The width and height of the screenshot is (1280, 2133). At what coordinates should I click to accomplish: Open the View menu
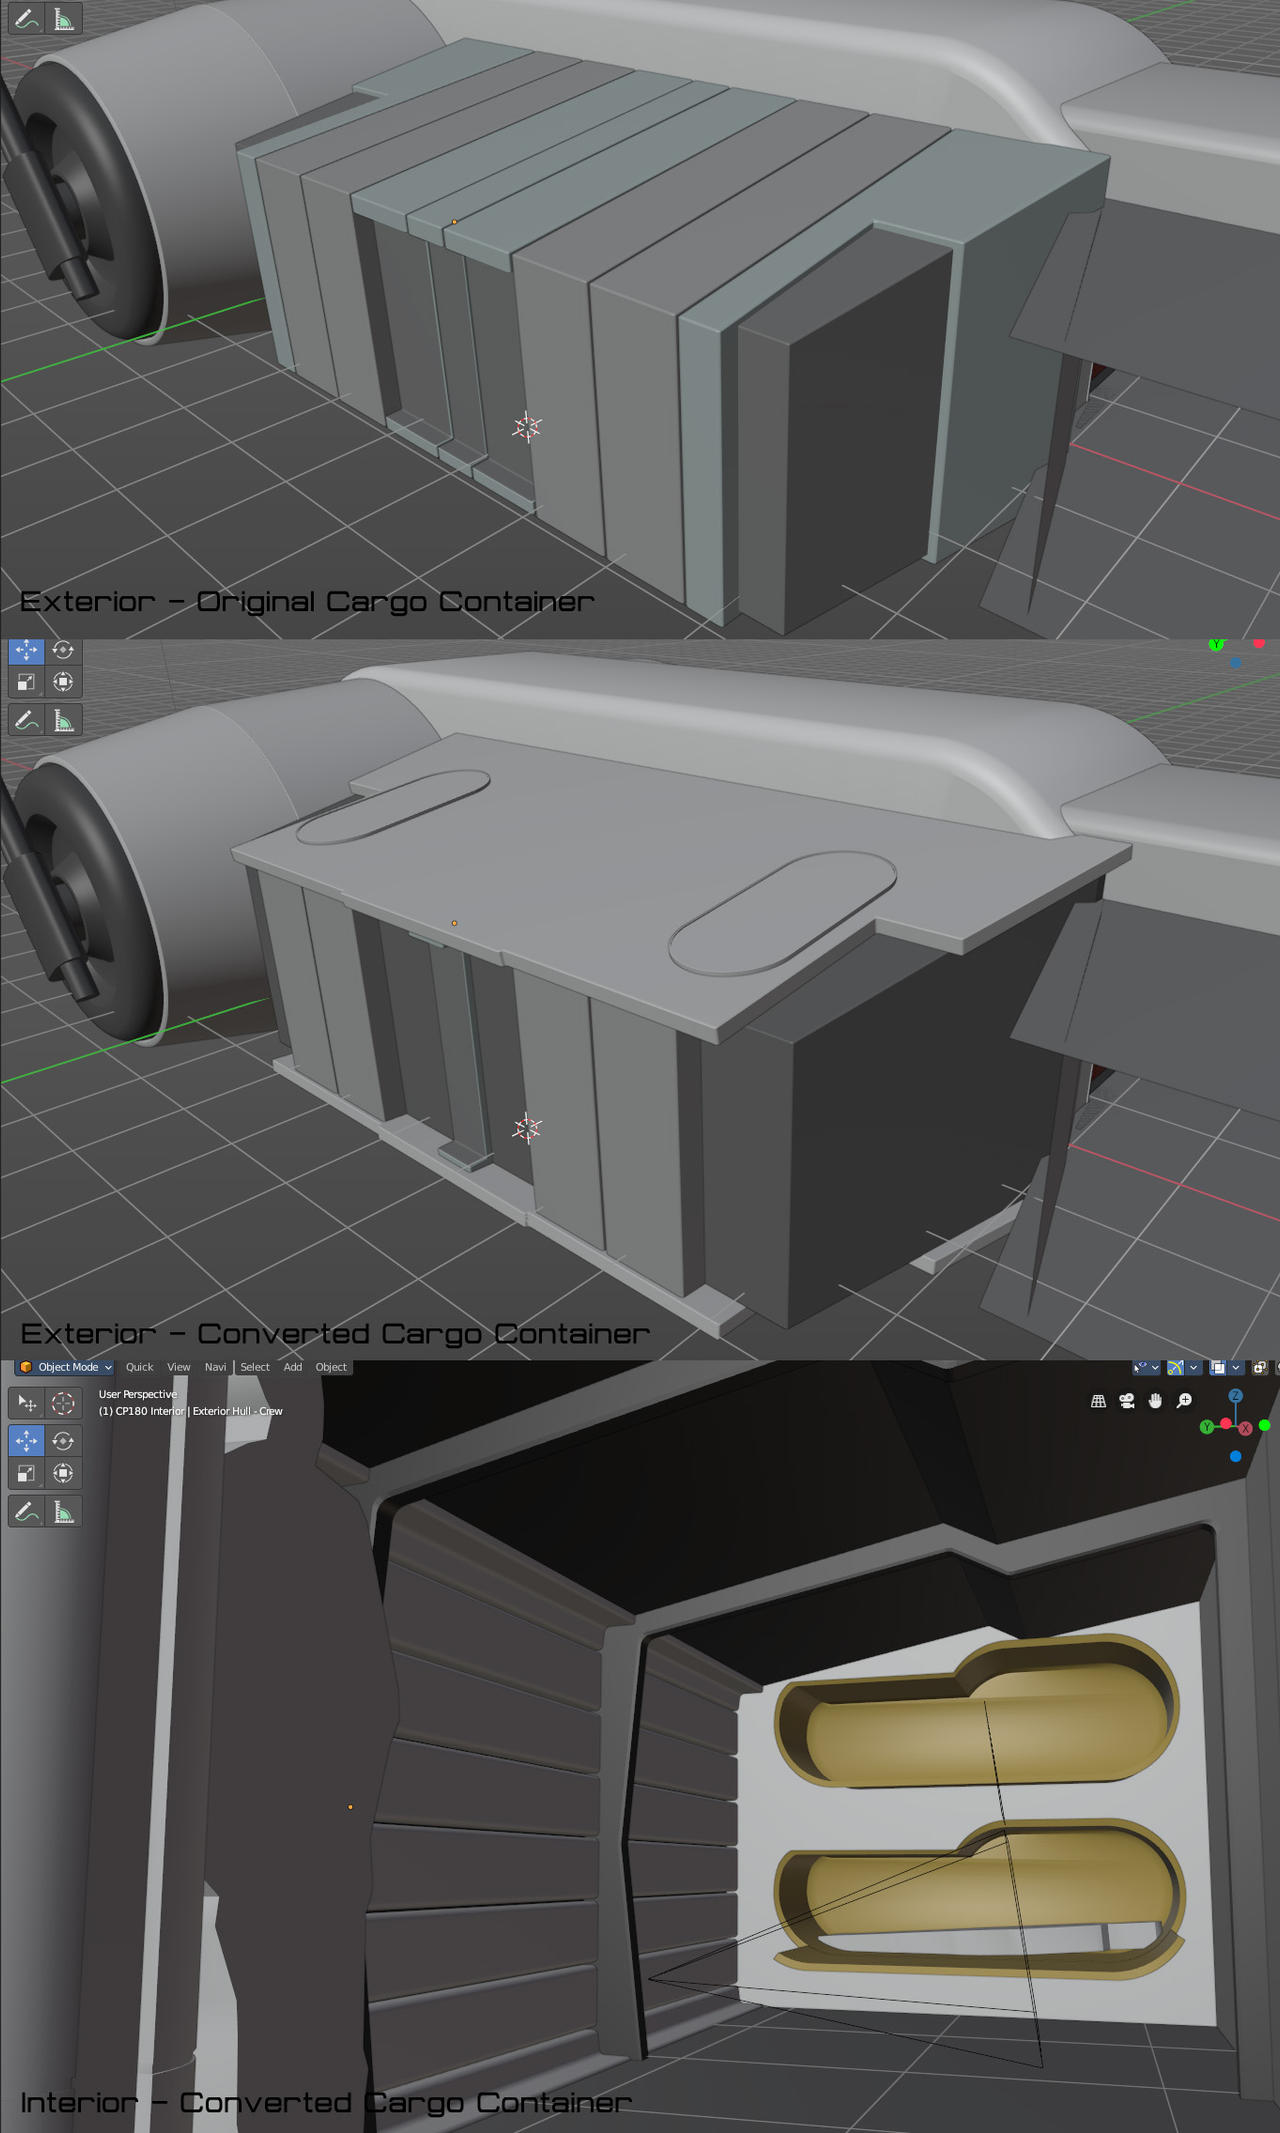click(179, 1367)
